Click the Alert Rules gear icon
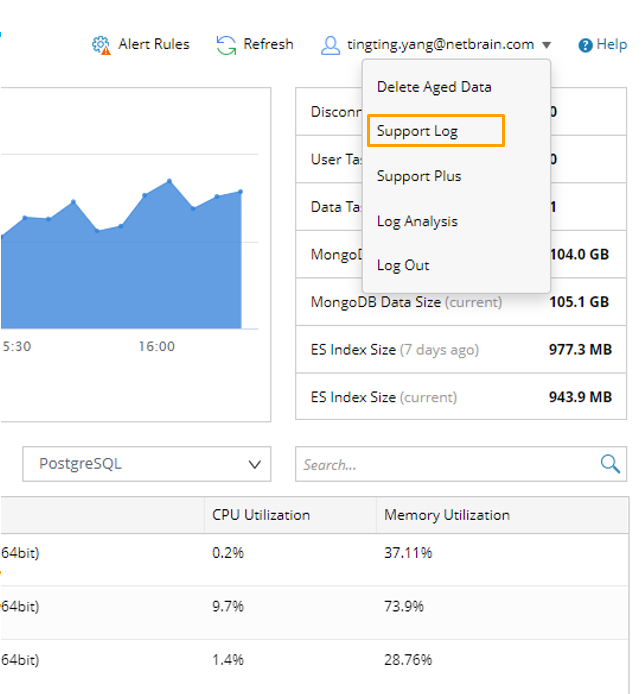 click(x=101, y=45)
